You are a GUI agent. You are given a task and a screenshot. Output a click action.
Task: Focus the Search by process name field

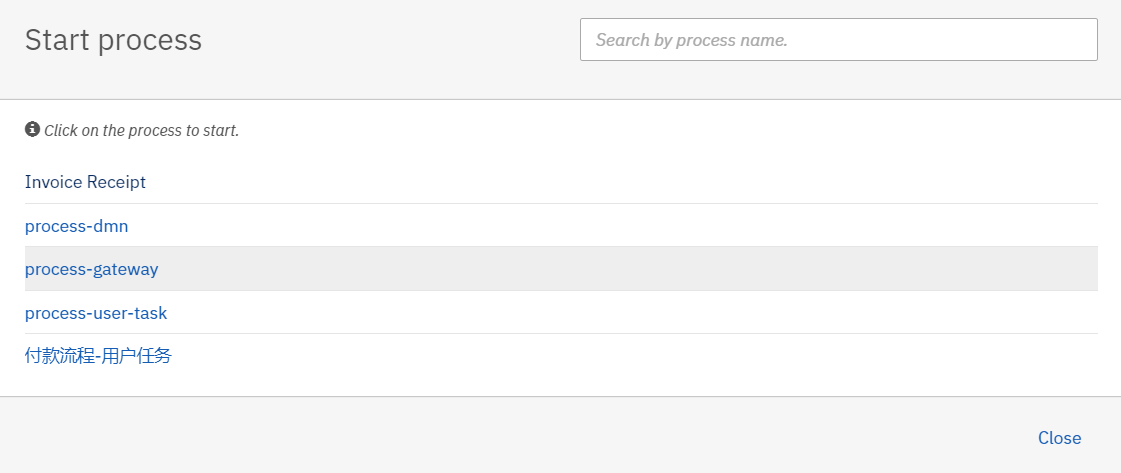pyautogui.click(x=839, y=39)
